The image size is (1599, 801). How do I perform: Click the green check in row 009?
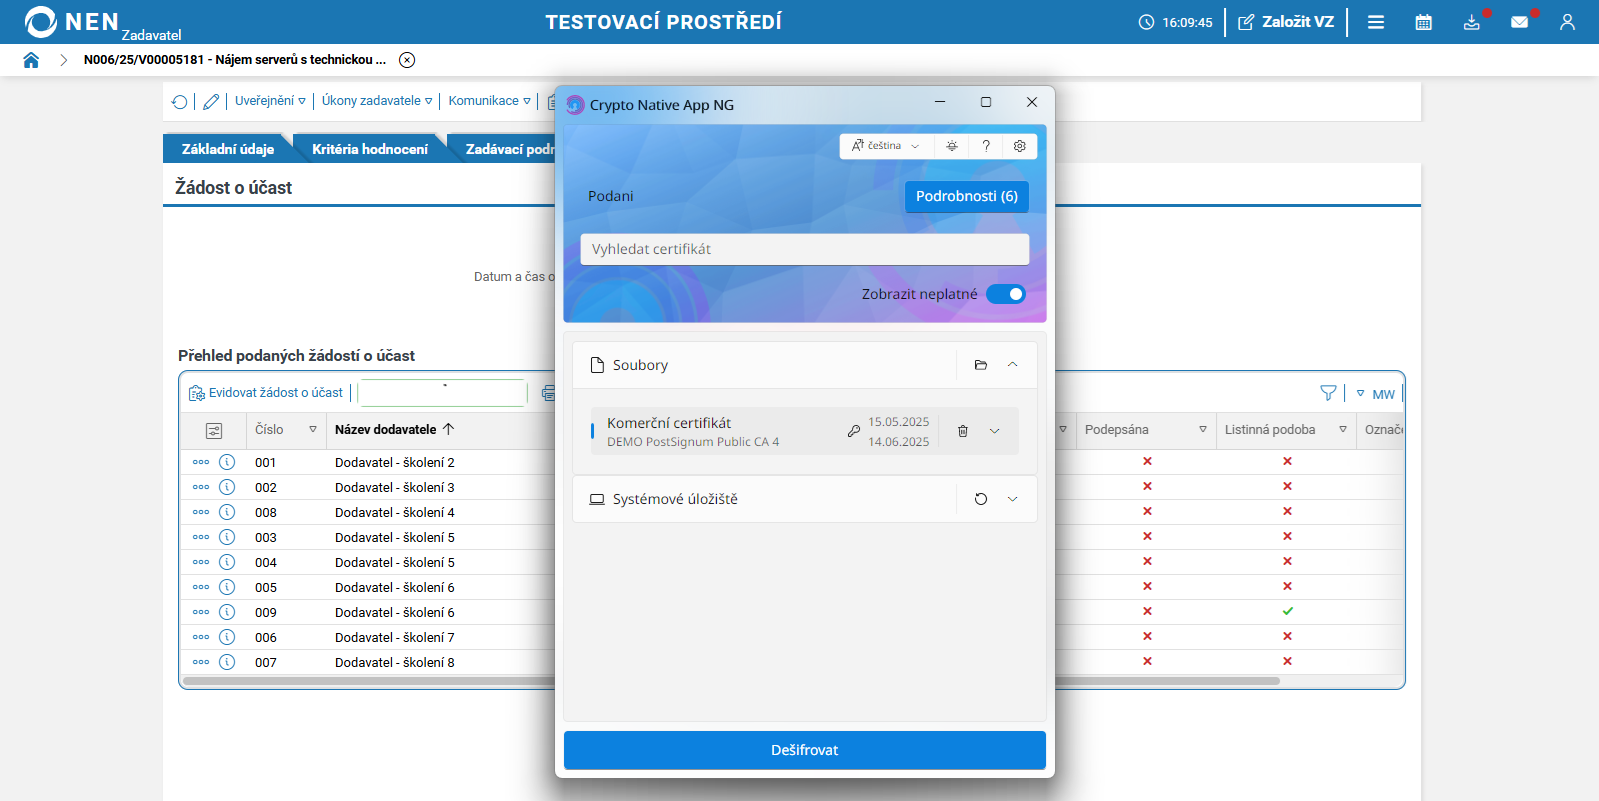(1287, 611)
